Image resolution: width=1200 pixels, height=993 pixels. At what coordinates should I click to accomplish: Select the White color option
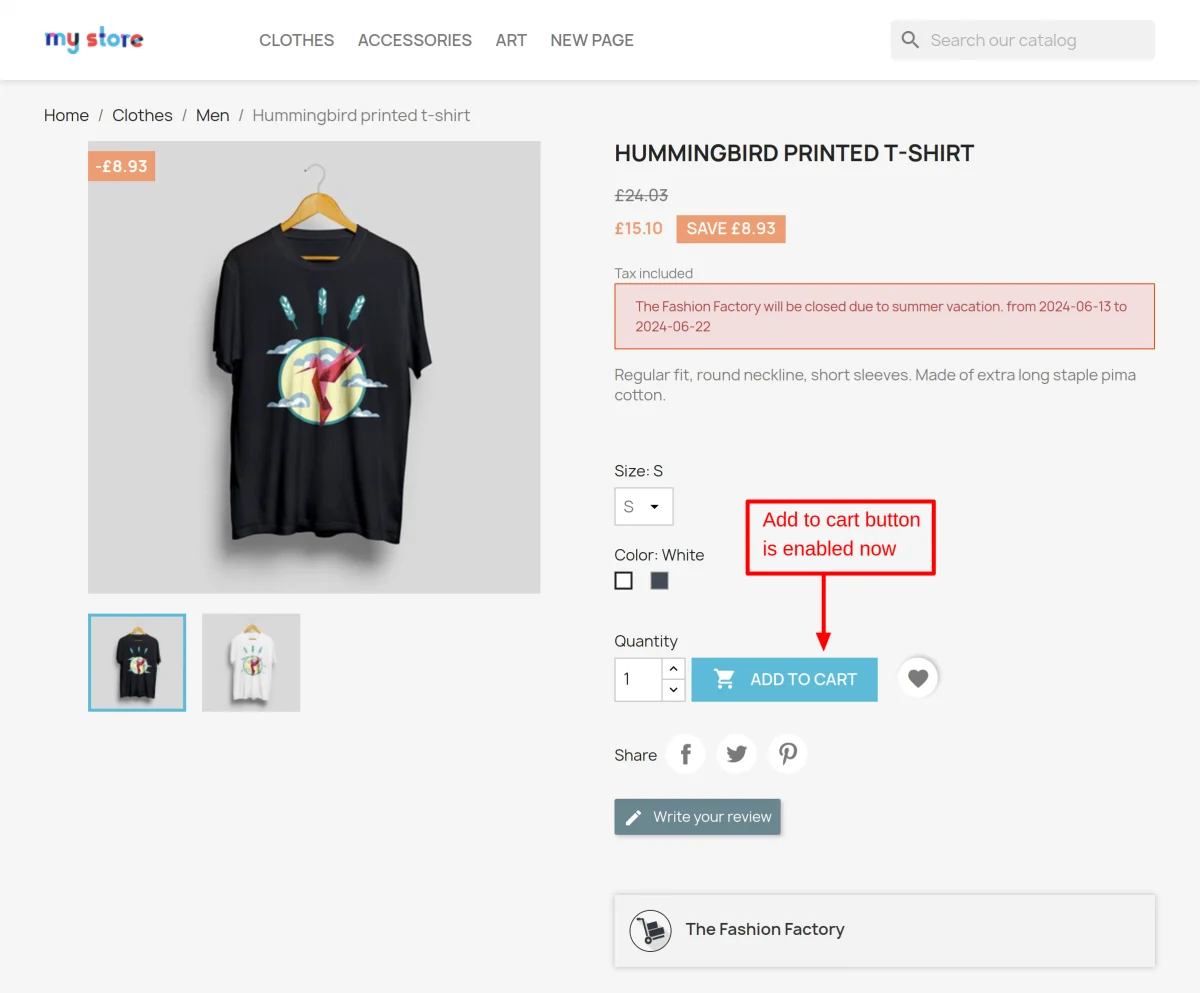click(x=623, y=580)
